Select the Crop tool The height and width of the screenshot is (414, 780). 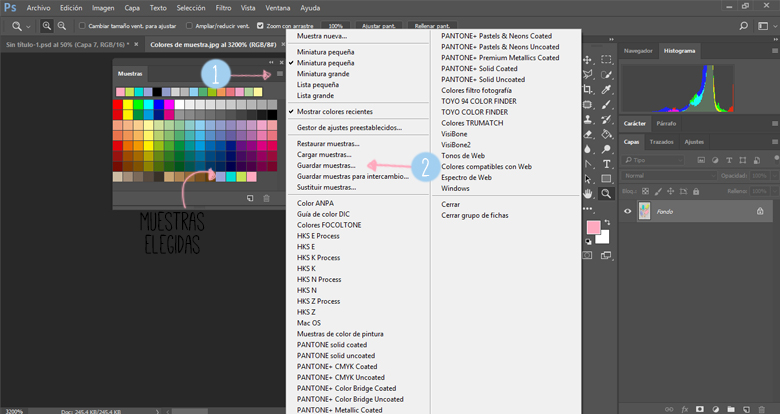[x=587, y=90]
